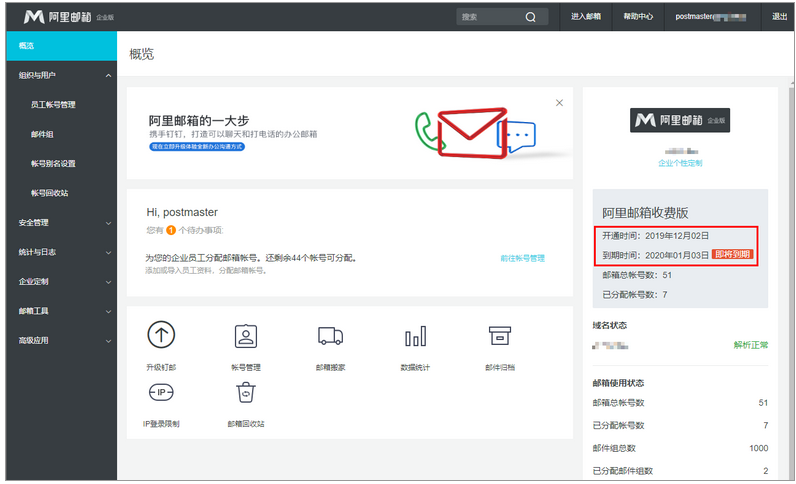Open the IP登录限制 icon
The height and width of the screenshot is (484, 796).
tap(161, 392)
